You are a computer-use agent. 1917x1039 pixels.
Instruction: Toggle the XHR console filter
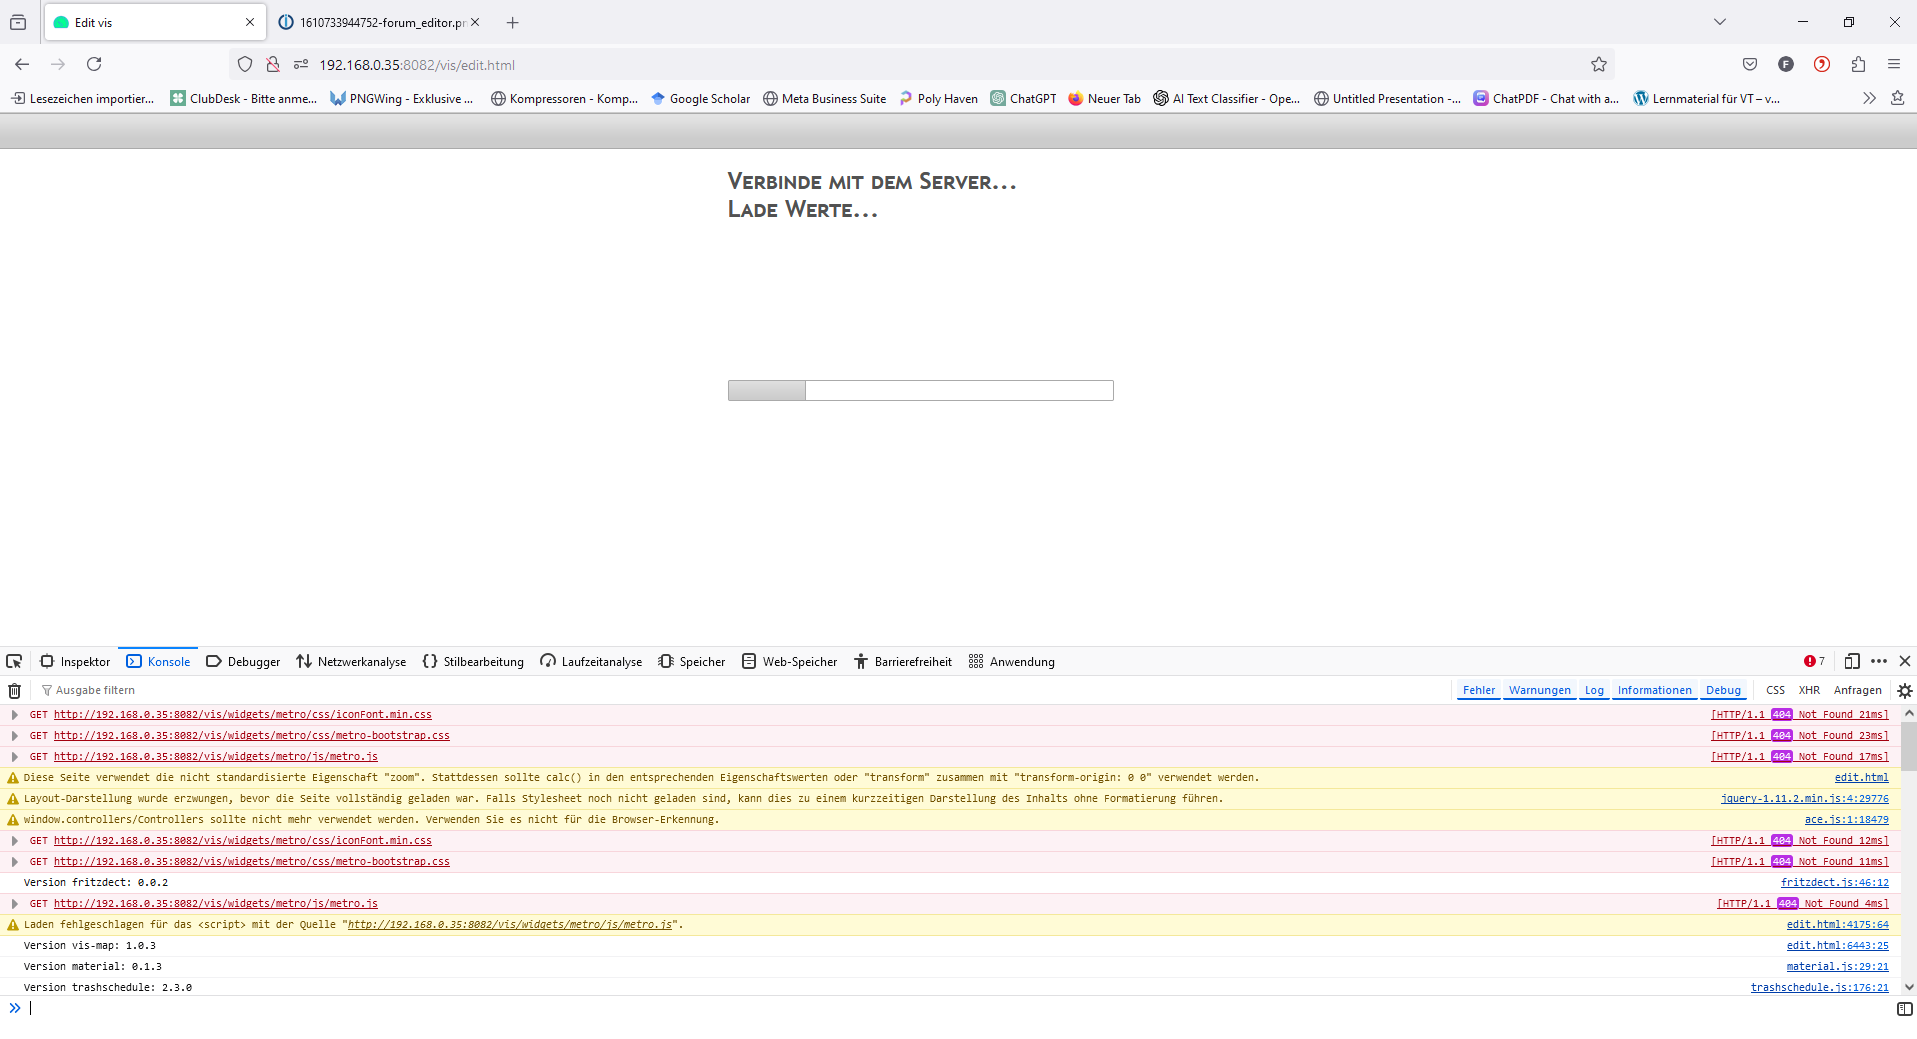point(1808,690)
